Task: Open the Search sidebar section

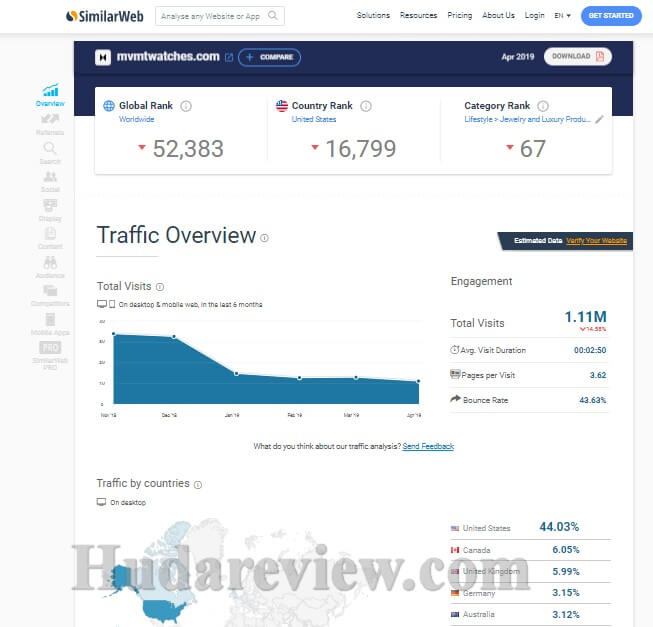Action: pyautogui.click(x=50, y=153)
